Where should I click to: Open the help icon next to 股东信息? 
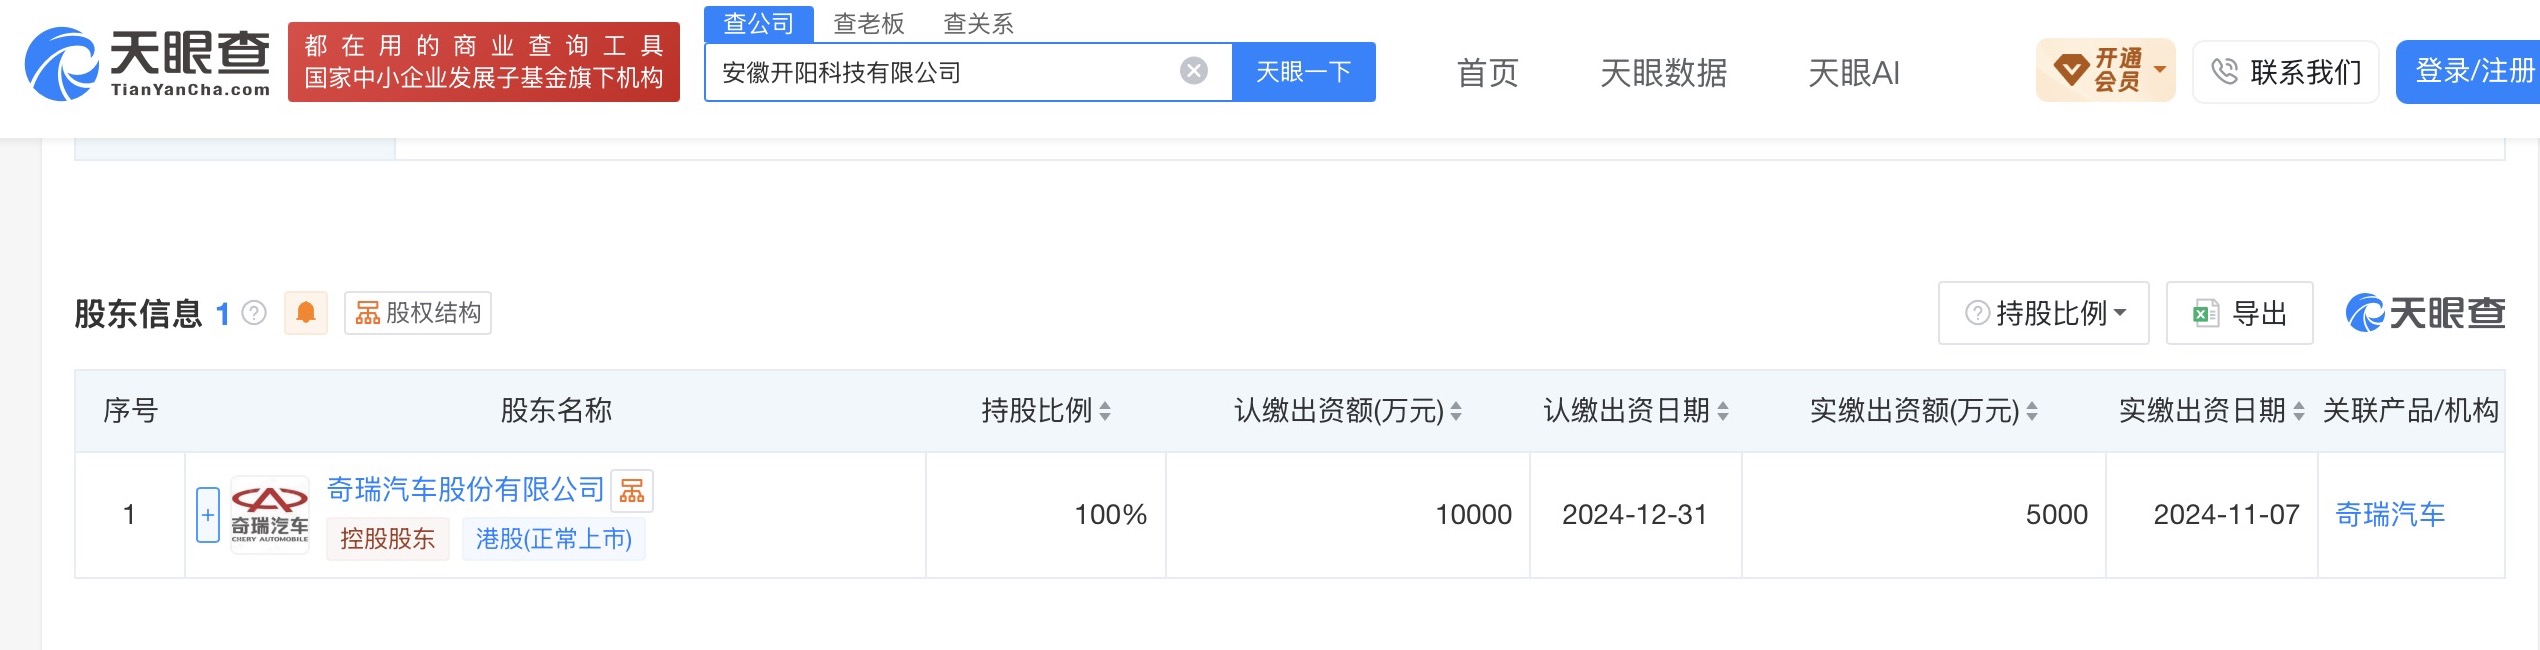point(255,313)
